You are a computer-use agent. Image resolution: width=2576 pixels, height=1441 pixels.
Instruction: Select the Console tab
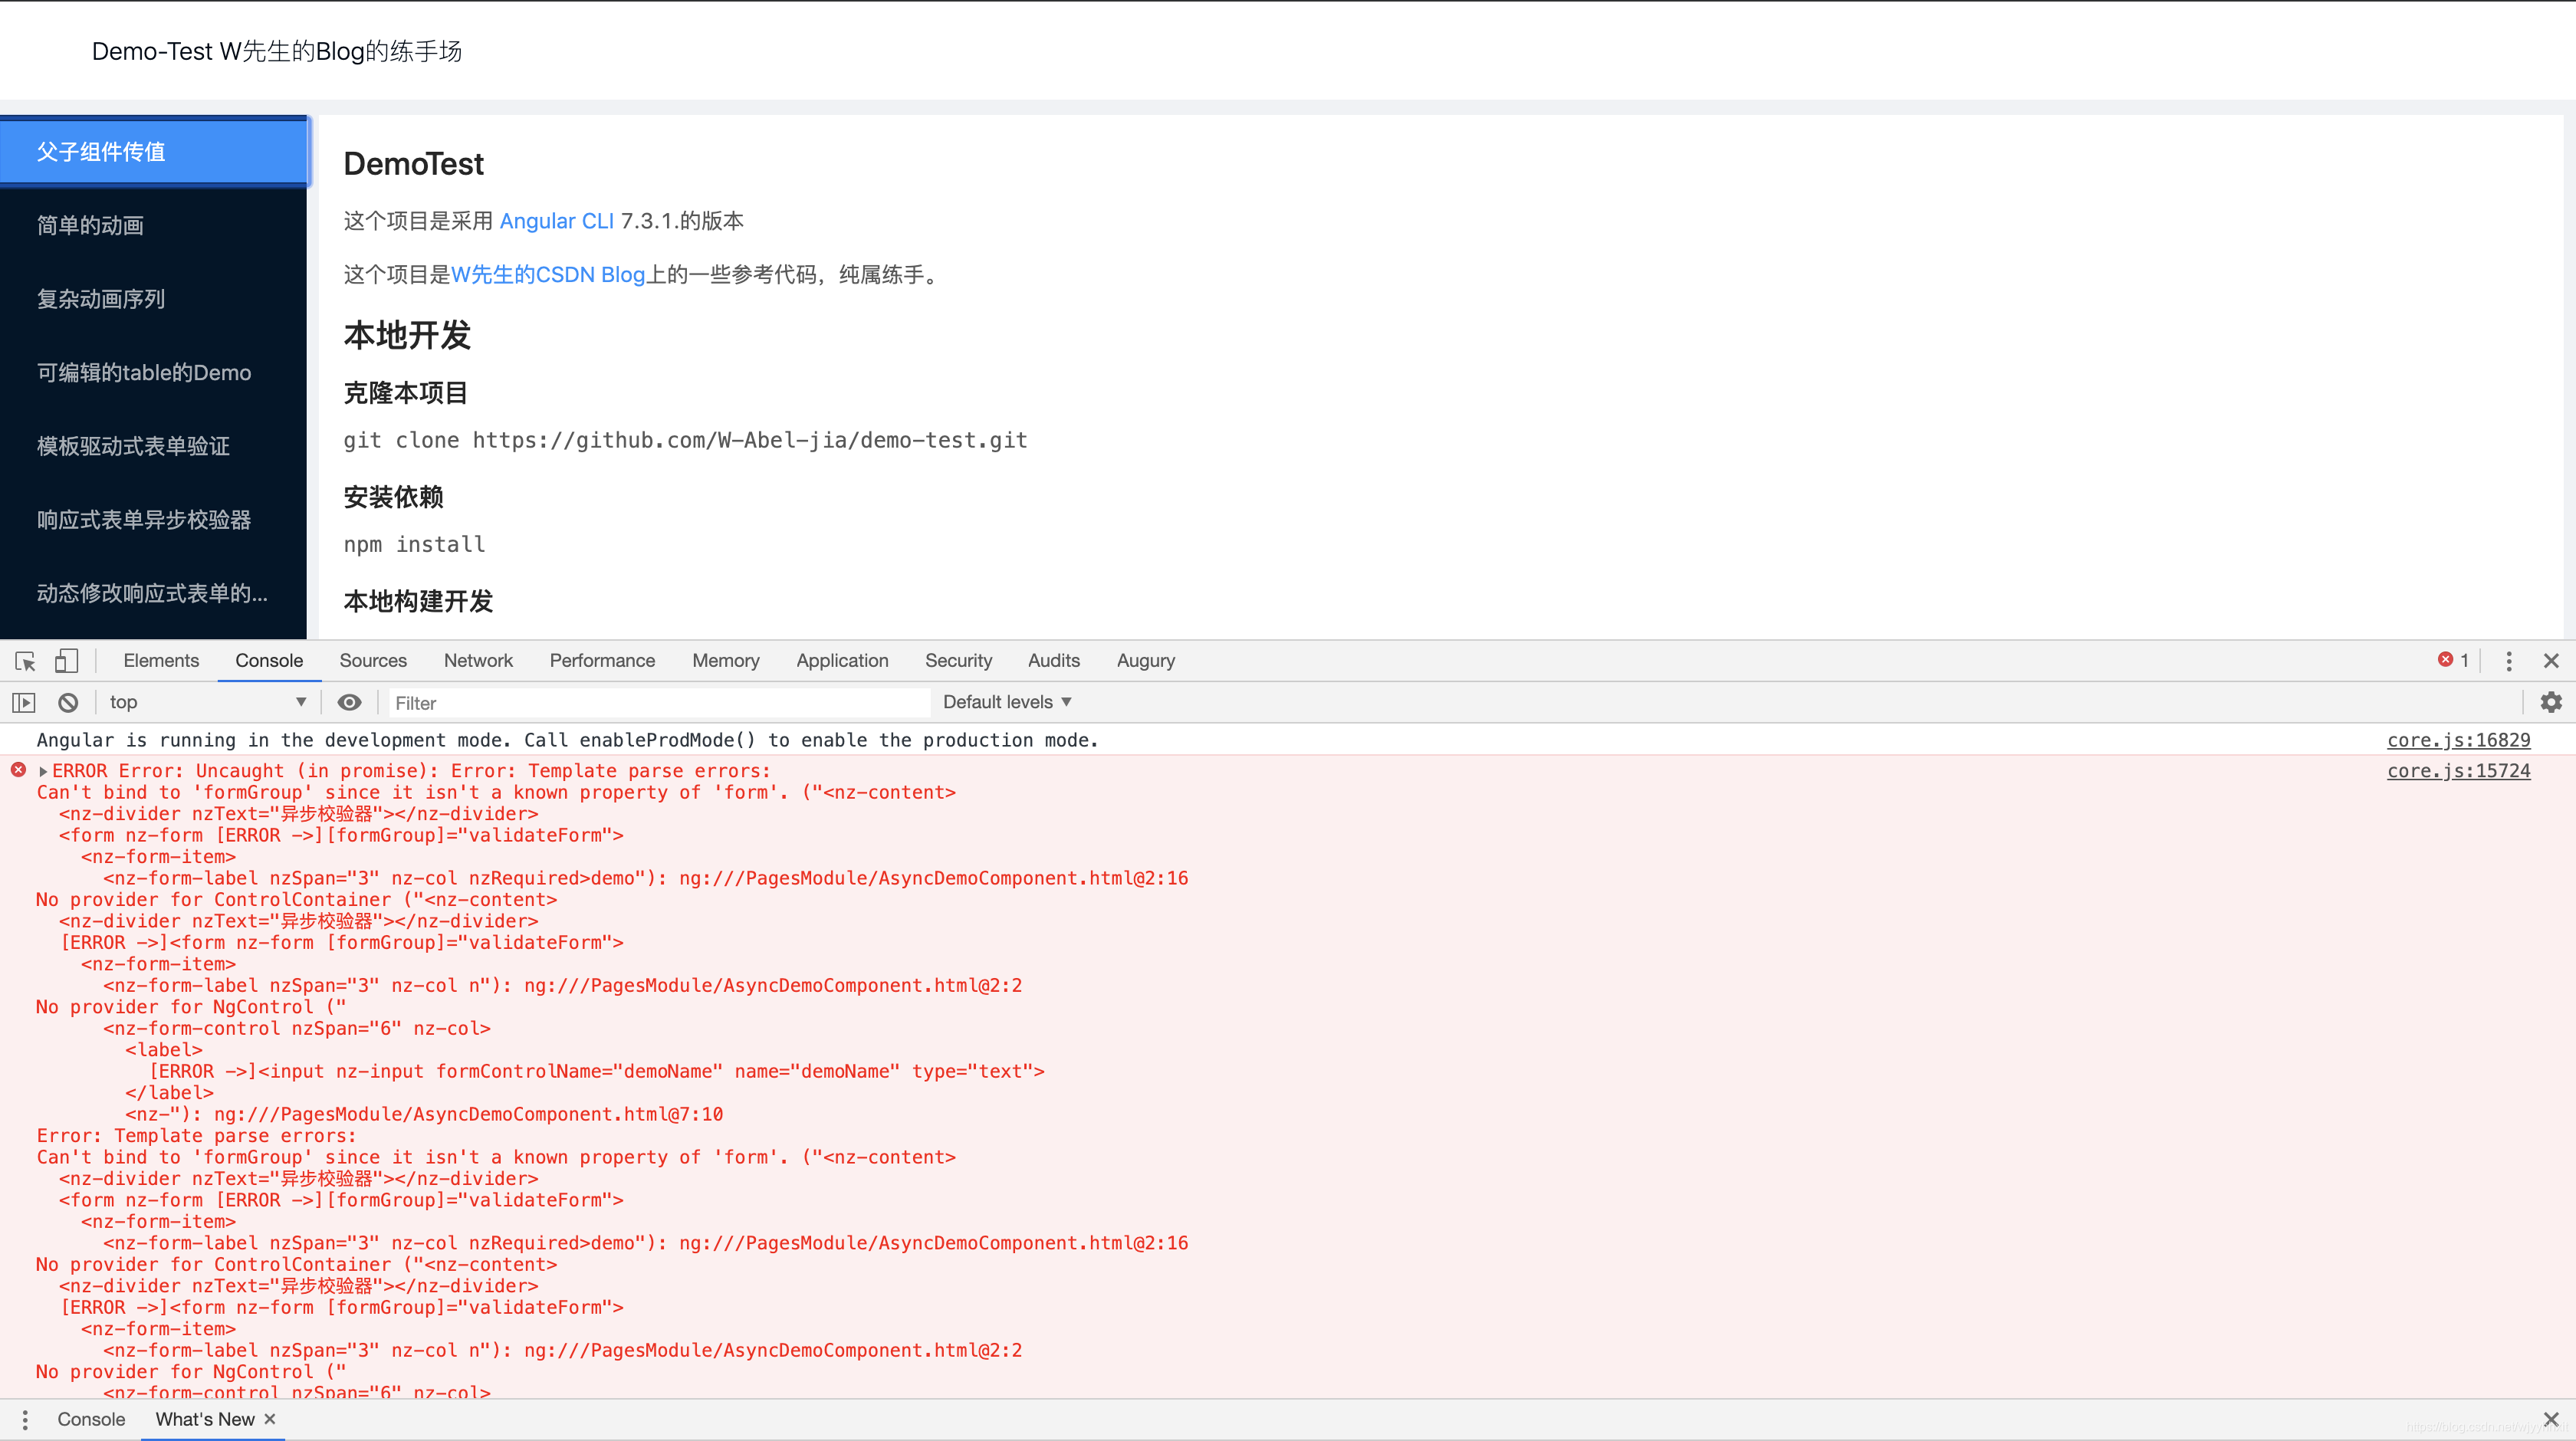pos(269,659)
